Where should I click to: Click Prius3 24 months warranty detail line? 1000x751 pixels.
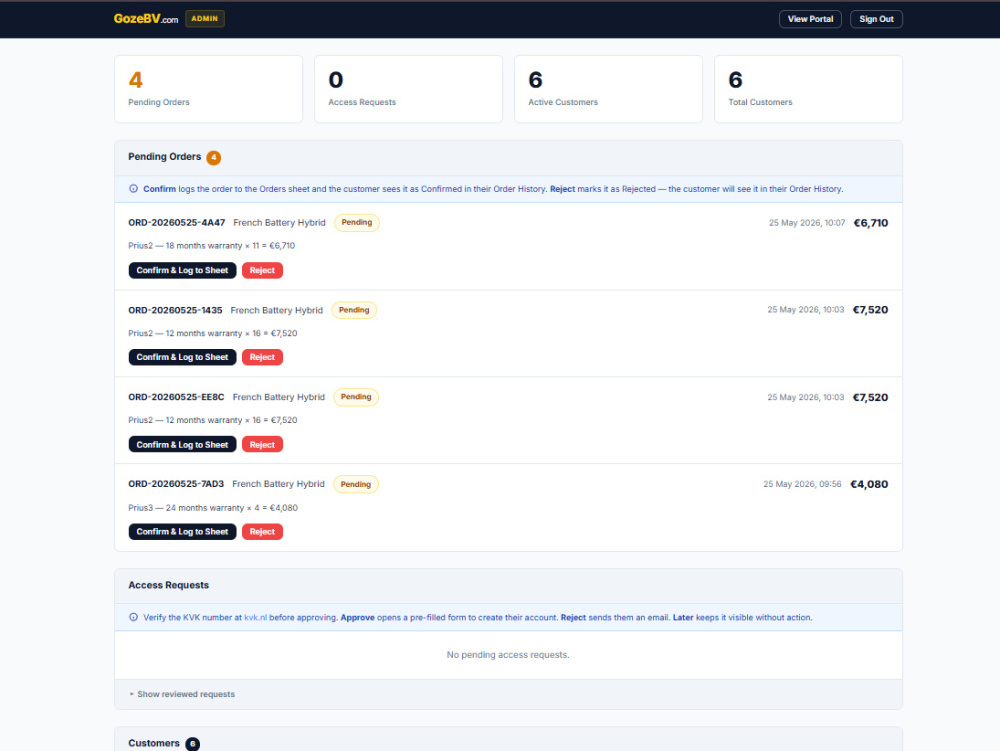[x=213, y=507]
